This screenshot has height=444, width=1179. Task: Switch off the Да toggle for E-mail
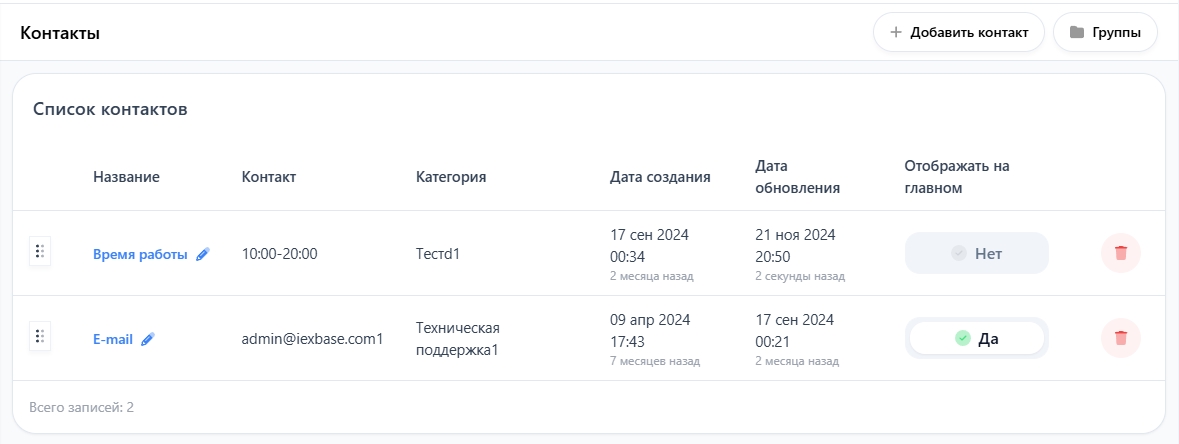coord(976,339)
